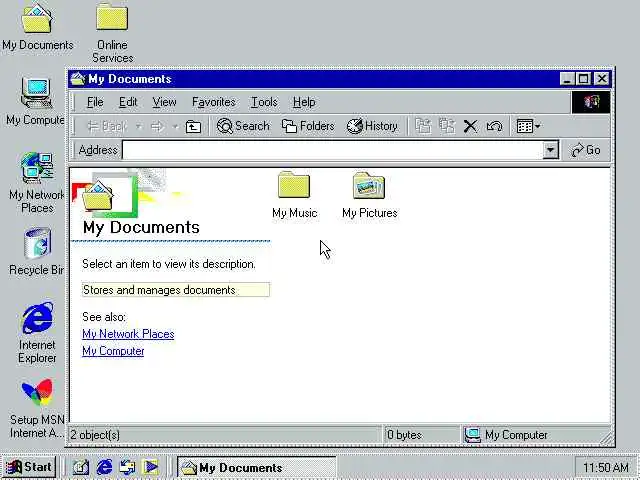
Task: Open the Search pane
Action: [x=243, y=126]
